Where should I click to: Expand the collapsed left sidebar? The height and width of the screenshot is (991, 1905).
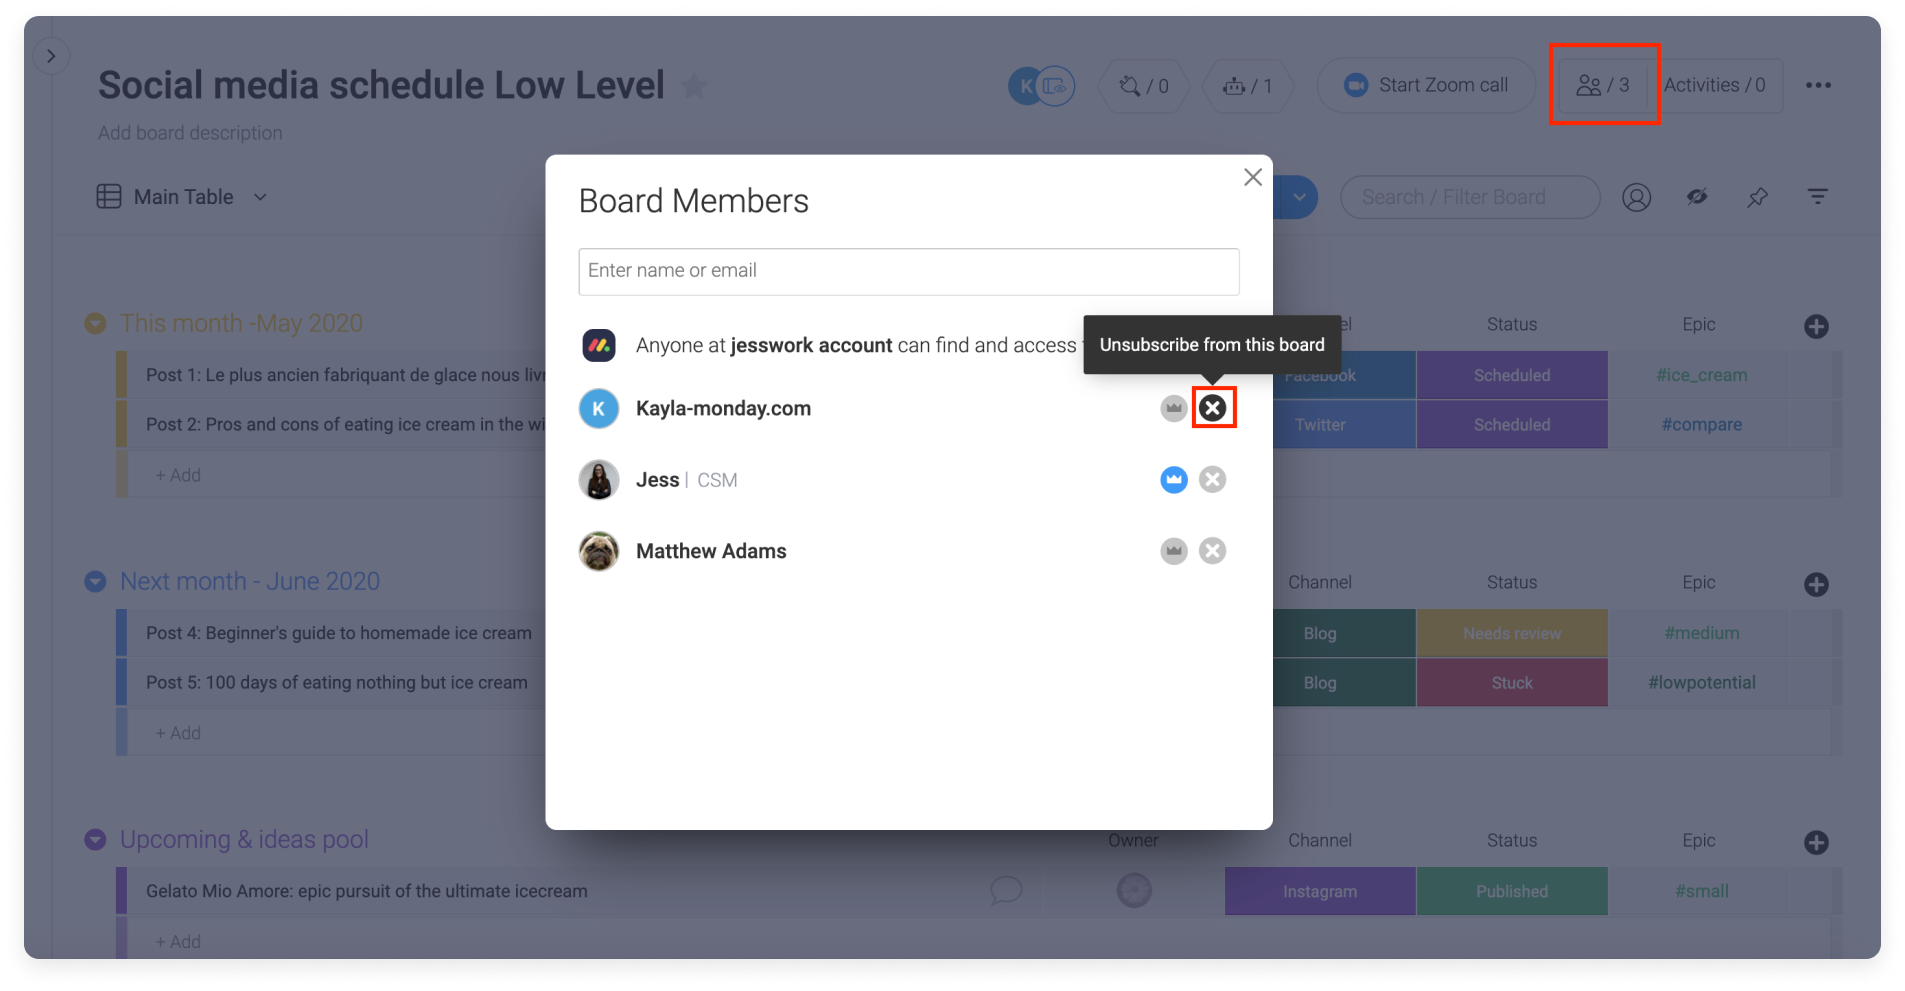point(51,56)
